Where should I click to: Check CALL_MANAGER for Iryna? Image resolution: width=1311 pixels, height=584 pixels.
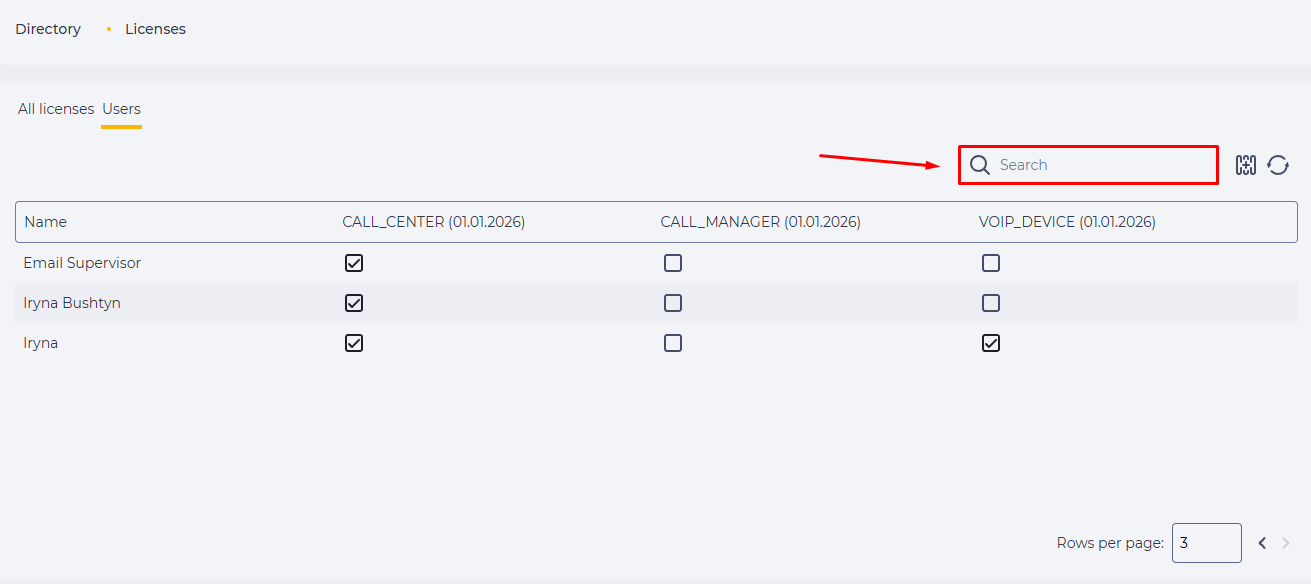673,343
